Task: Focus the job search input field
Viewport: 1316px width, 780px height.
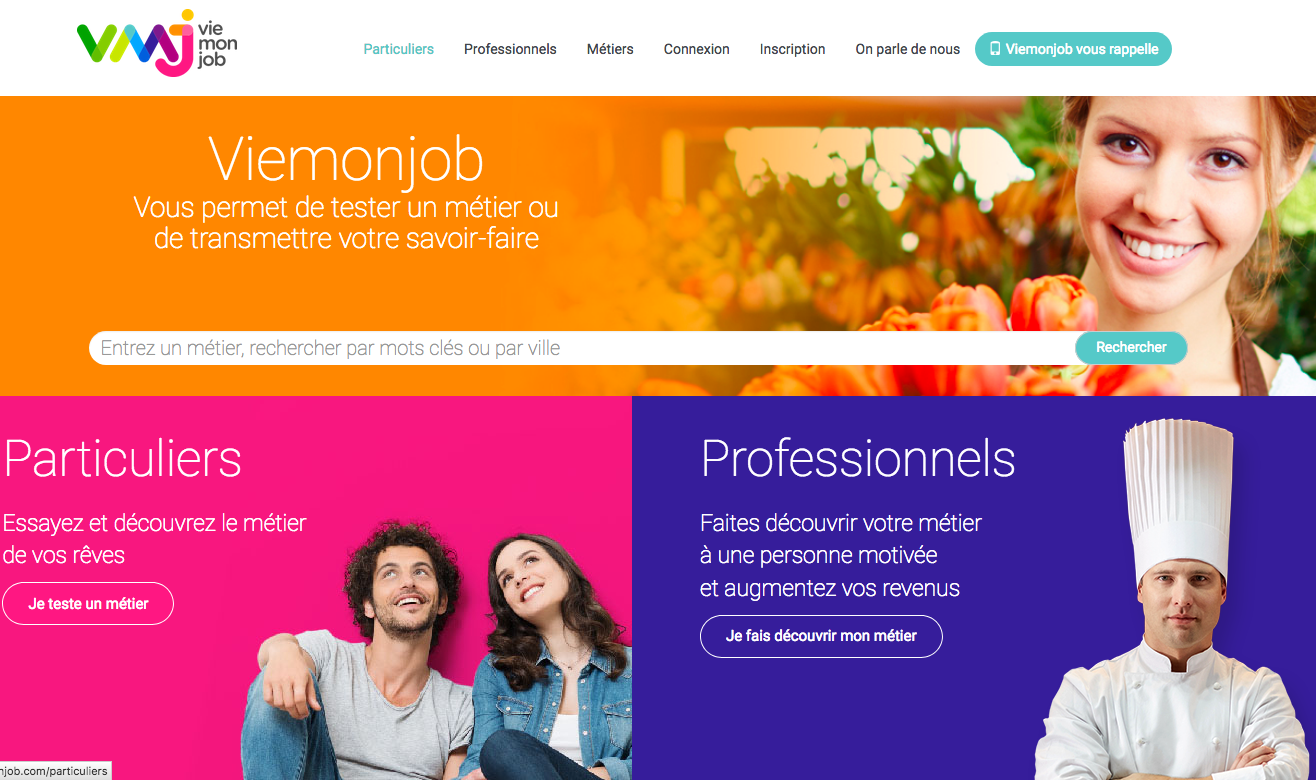Action: 582,348
